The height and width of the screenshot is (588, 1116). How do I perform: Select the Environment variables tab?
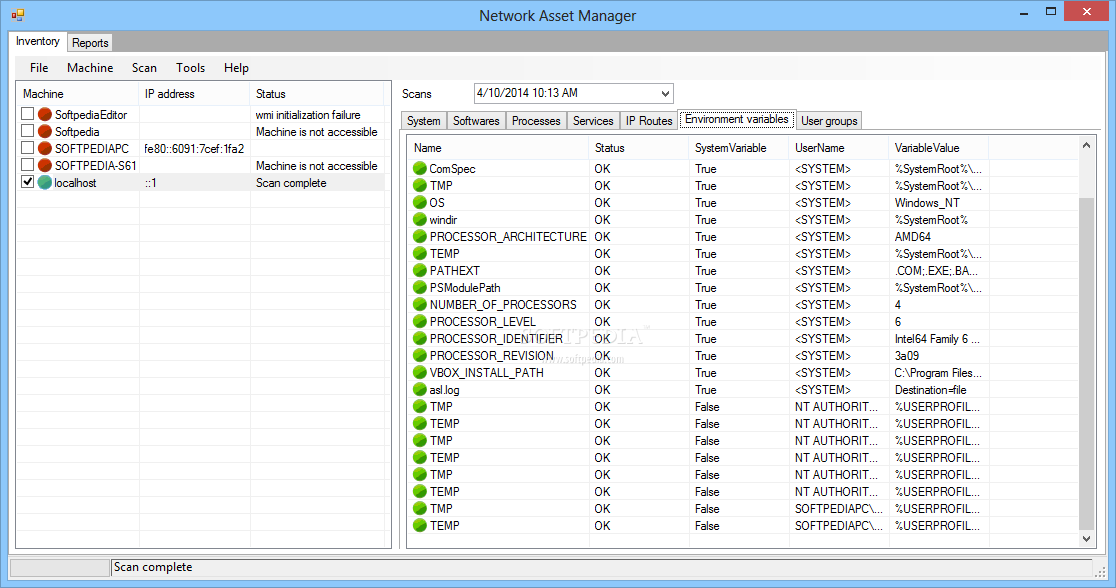pos(737,120)
